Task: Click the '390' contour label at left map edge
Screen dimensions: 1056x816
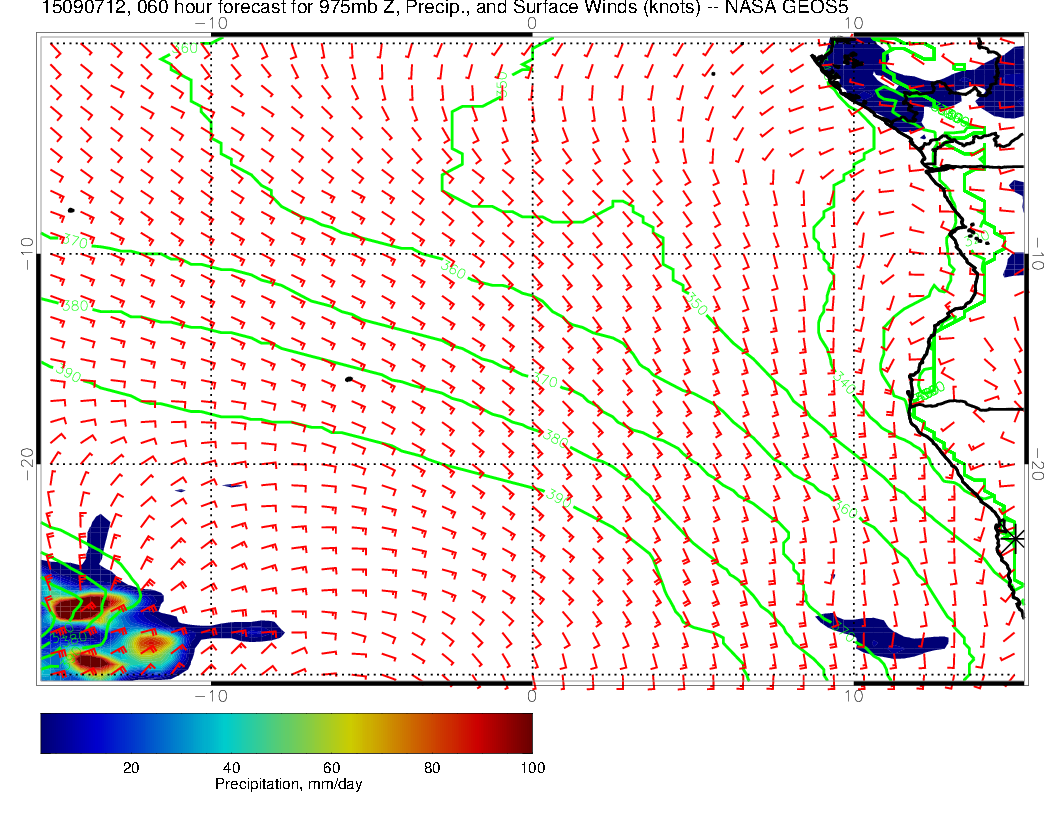Action: click(x=68, y=372)
